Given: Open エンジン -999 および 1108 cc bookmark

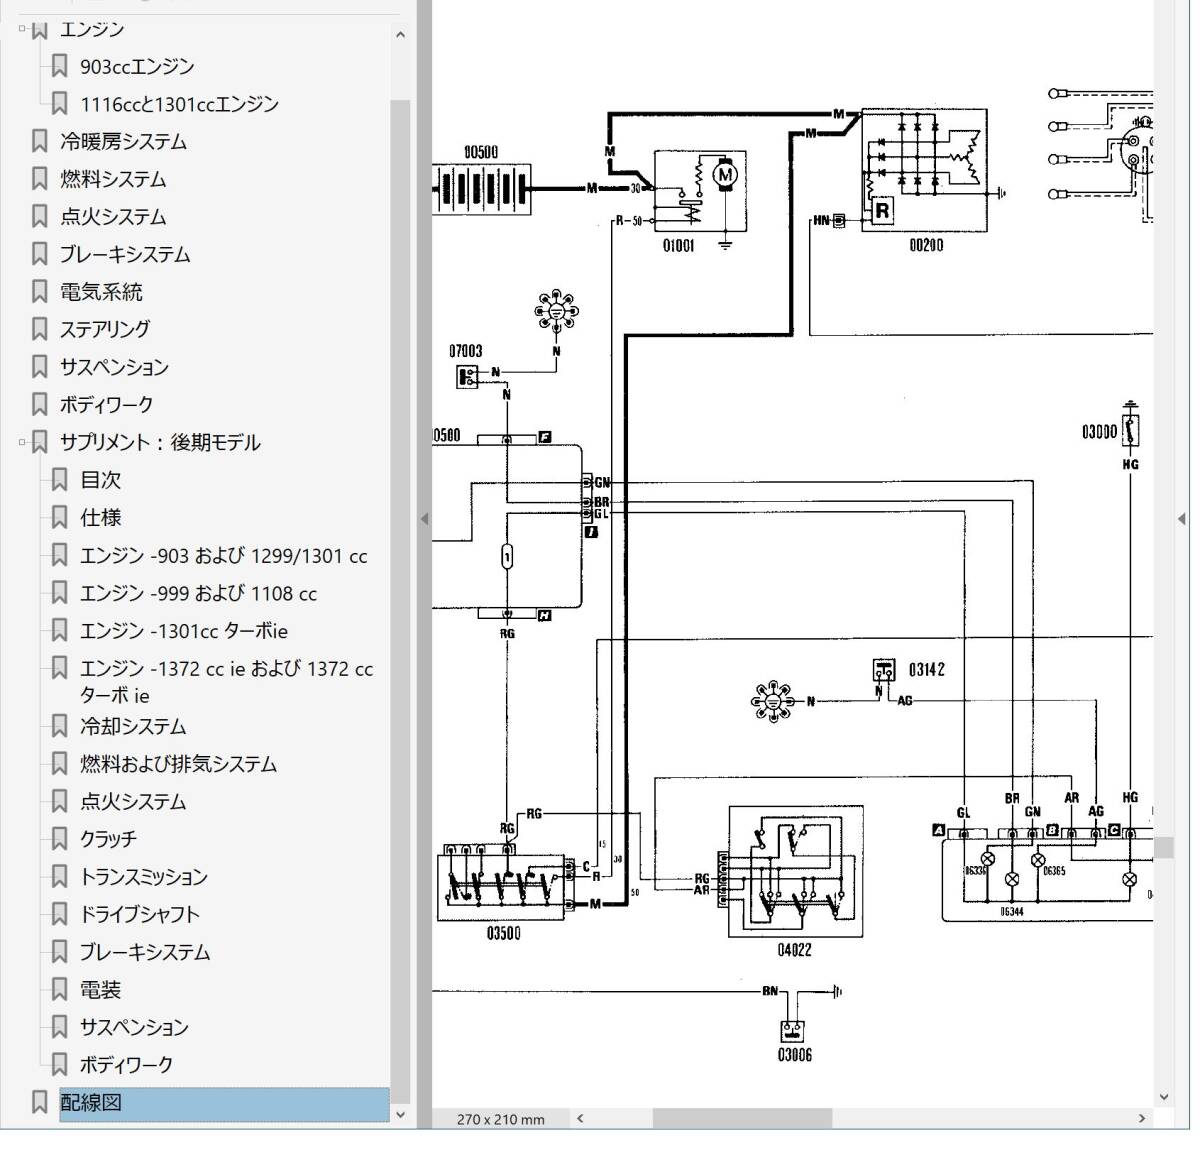Looking at the screenshot, I should tap(198, 593).
